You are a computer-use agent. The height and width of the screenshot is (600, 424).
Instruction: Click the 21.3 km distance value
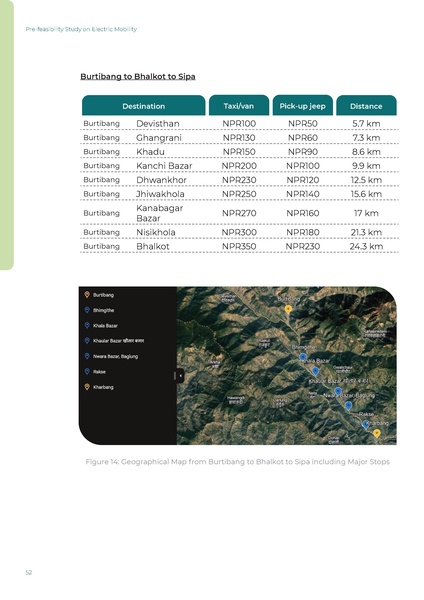(366, 232)
